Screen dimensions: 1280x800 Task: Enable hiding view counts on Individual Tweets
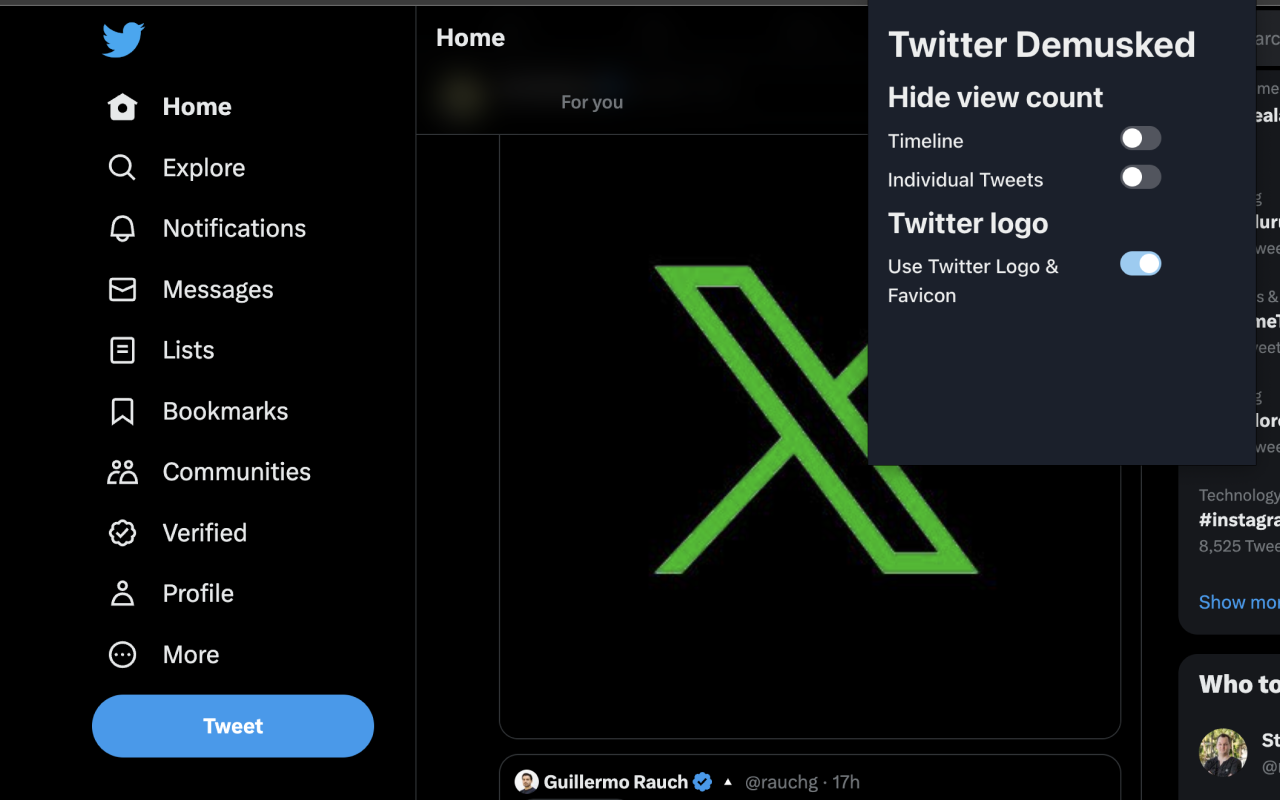pyautogui.click(x=1140, y=177)
